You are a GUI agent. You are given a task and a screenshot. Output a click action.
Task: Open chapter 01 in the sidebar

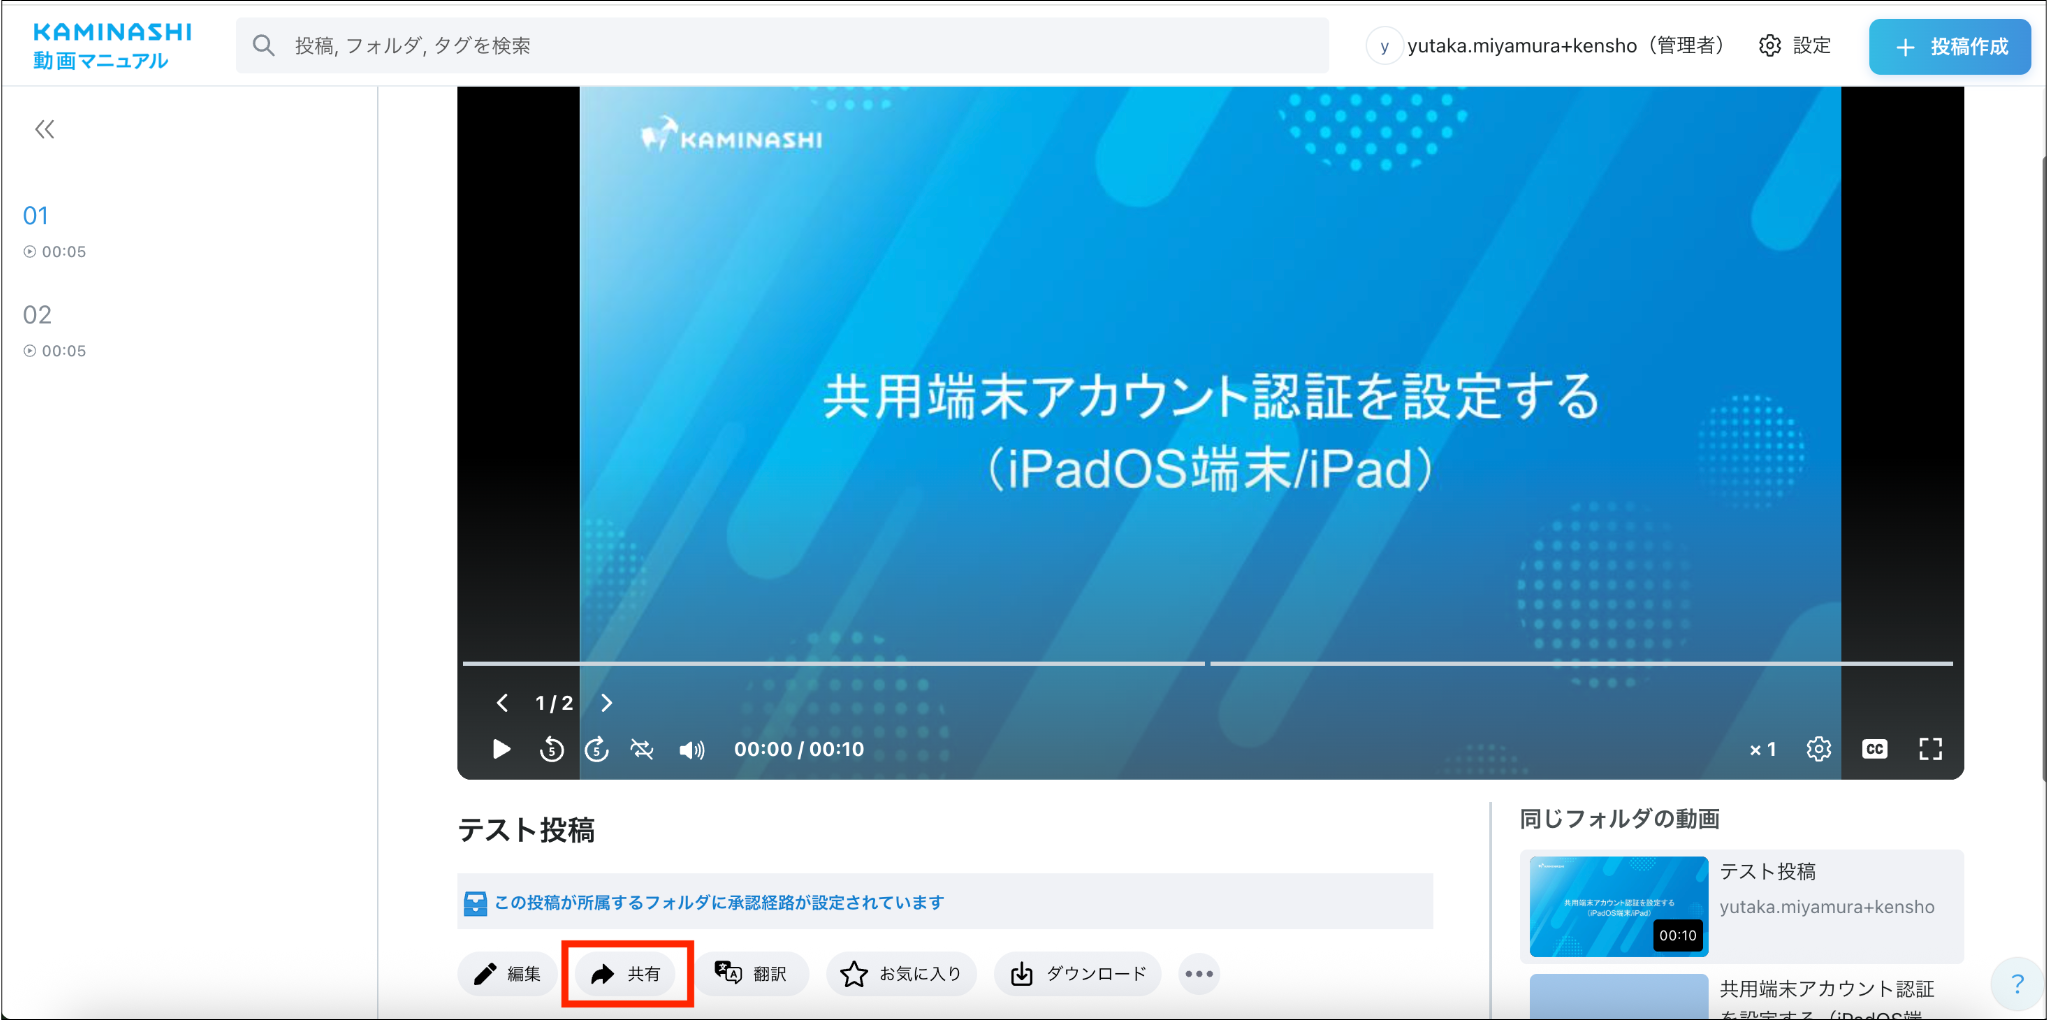click(36, 216)
